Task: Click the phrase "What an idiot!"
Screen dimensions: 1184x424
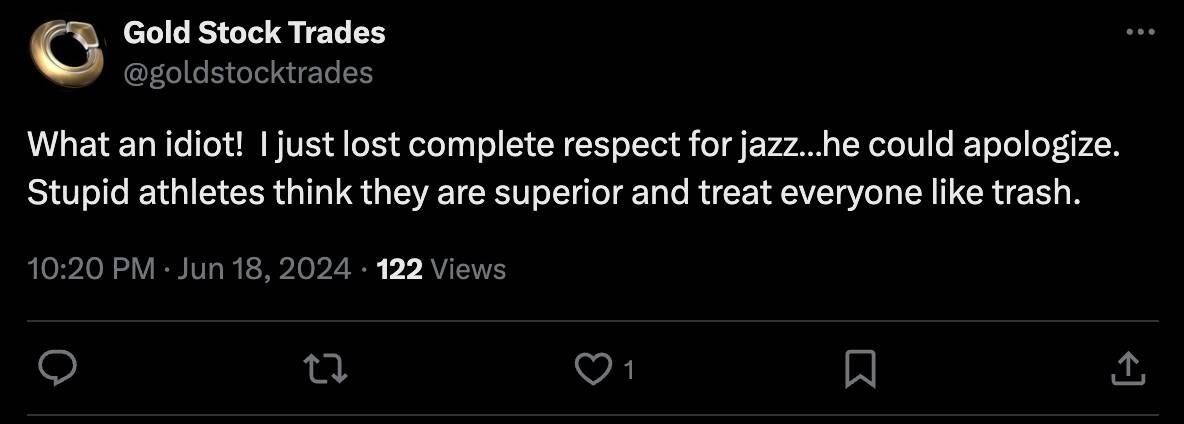Action: coord(134,146)
